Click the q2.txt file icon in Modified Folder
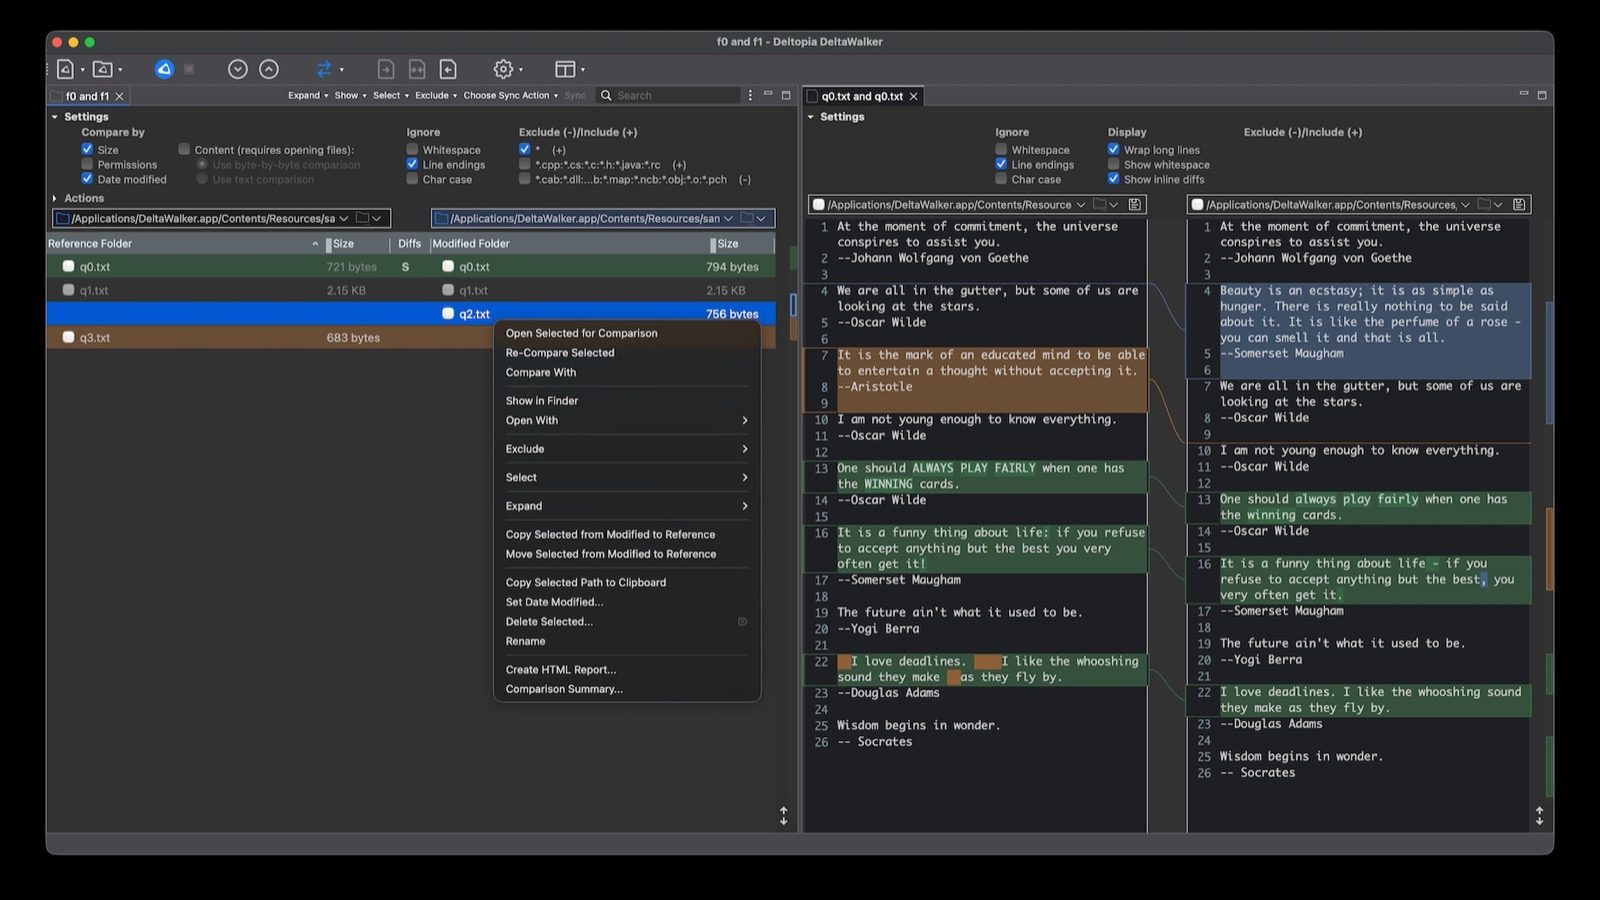Viewport: 1600px width, 900px height. 448,314
